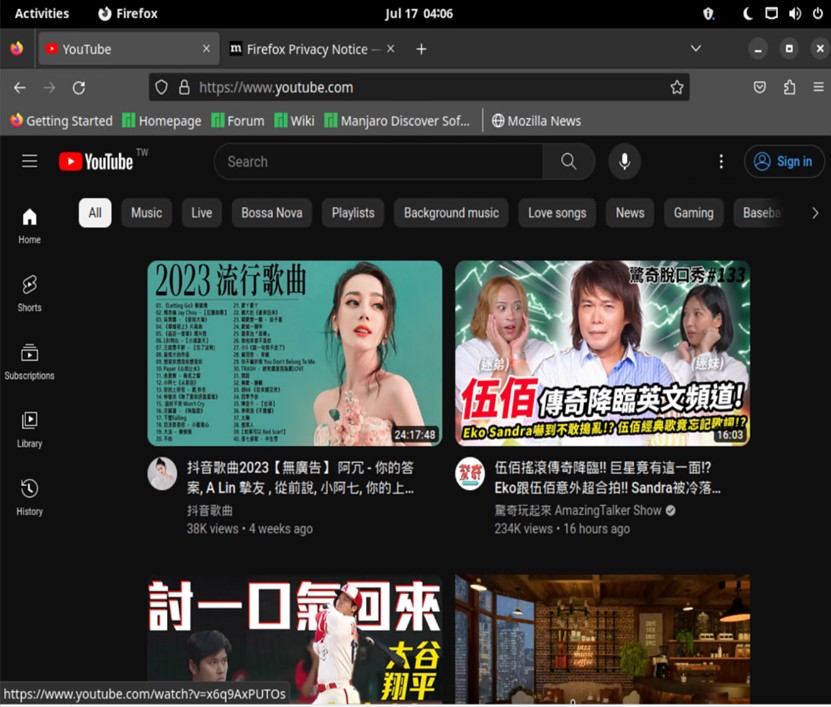Viewport: 831px width, 707px height.
Task: Open the tracking protection shield
Action: pos(162,87)
